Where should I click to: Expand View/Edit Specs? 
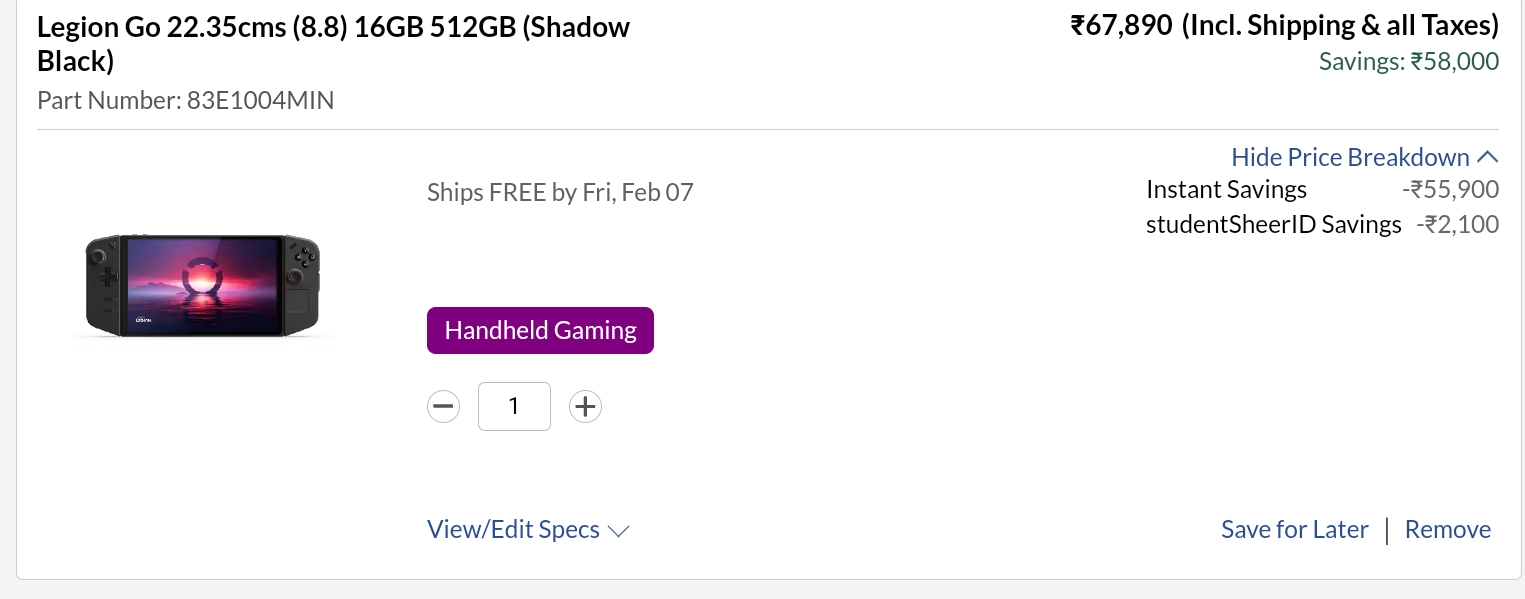point(513,529)
